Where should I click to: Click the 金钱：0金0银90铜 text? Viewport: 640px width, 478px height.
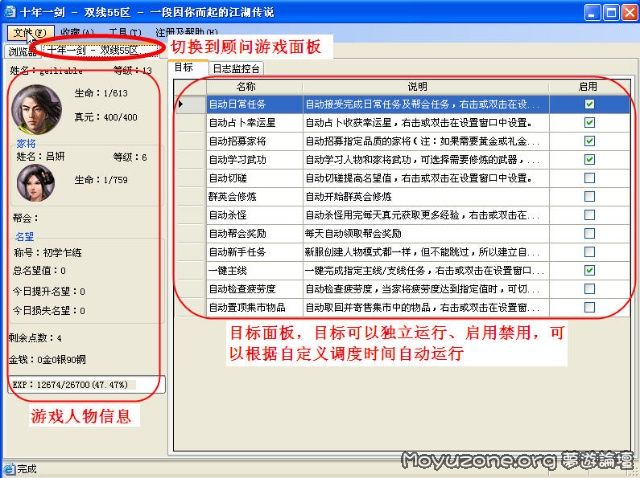tap(47, 360)
